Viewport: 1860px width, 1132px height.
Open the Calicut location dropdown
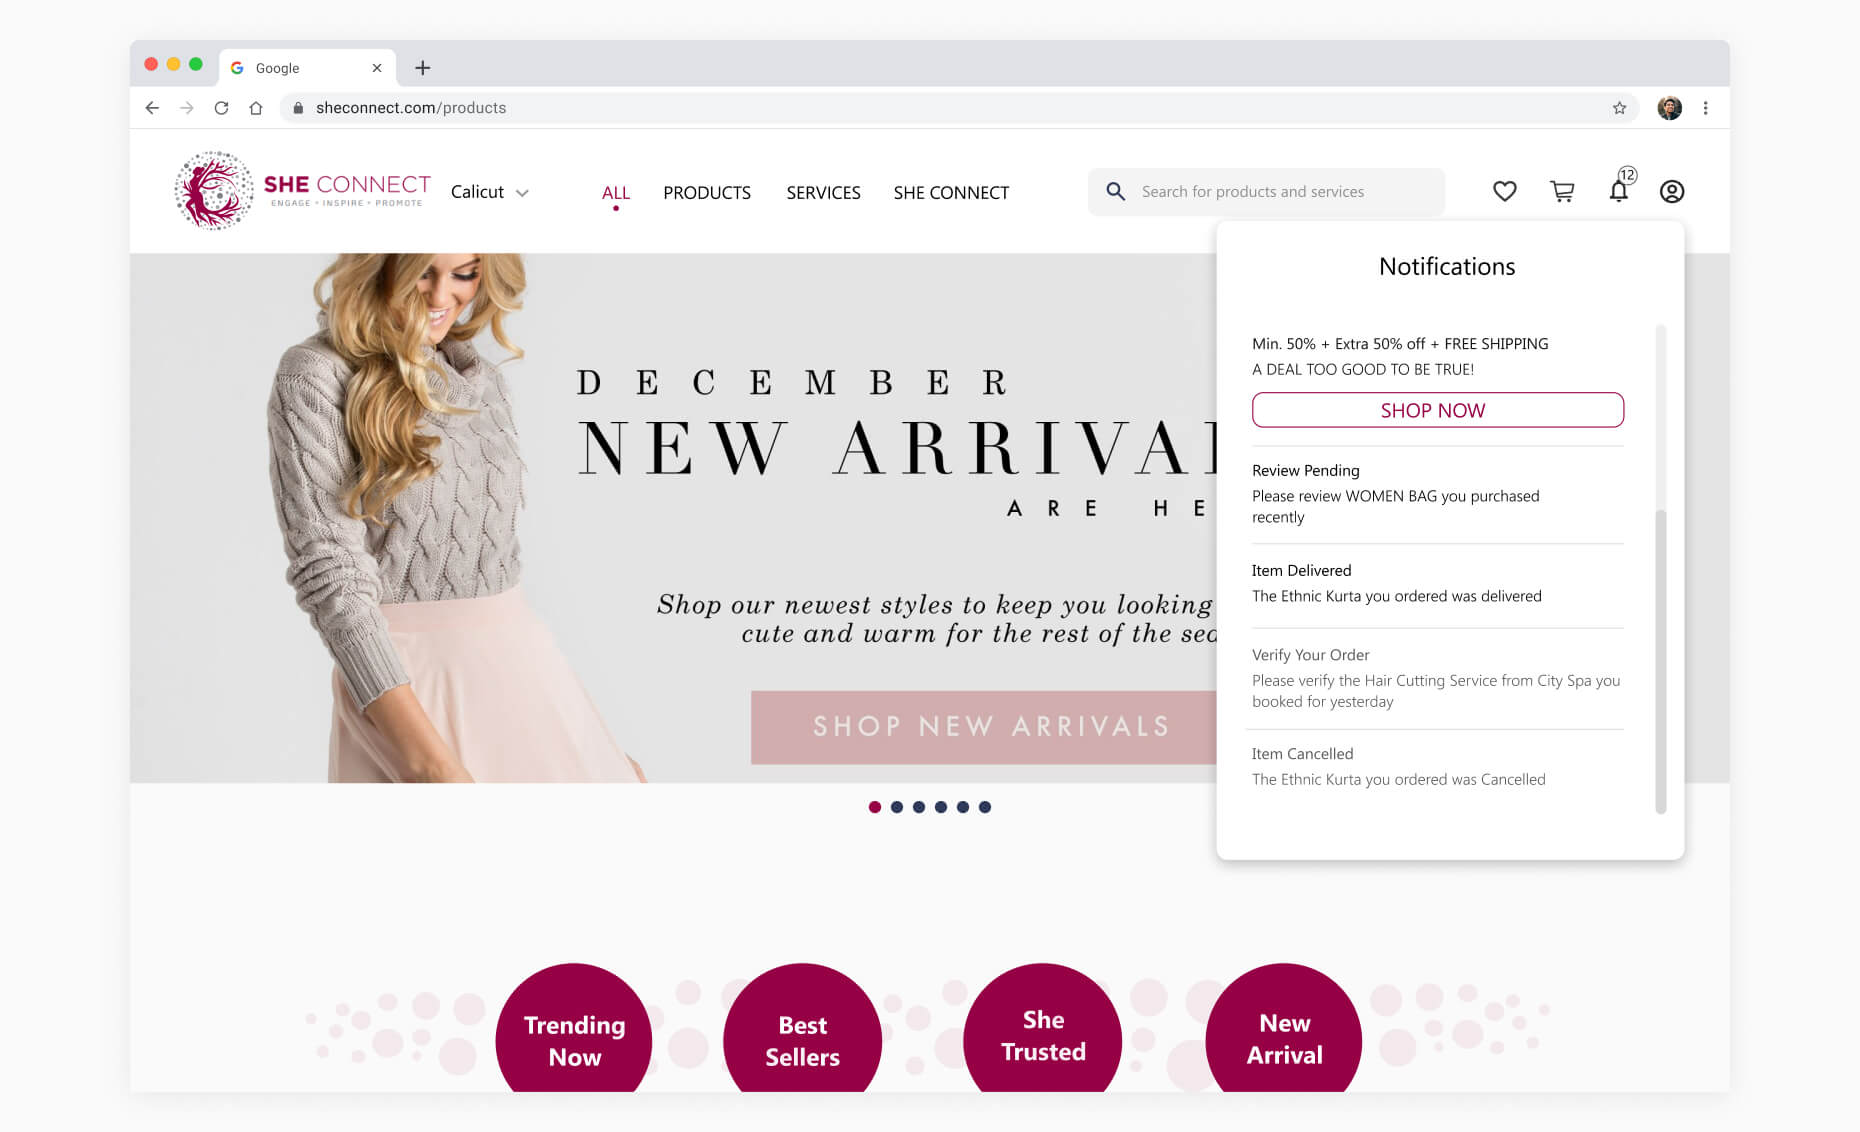pyautogui.click(x=489, y=191)
